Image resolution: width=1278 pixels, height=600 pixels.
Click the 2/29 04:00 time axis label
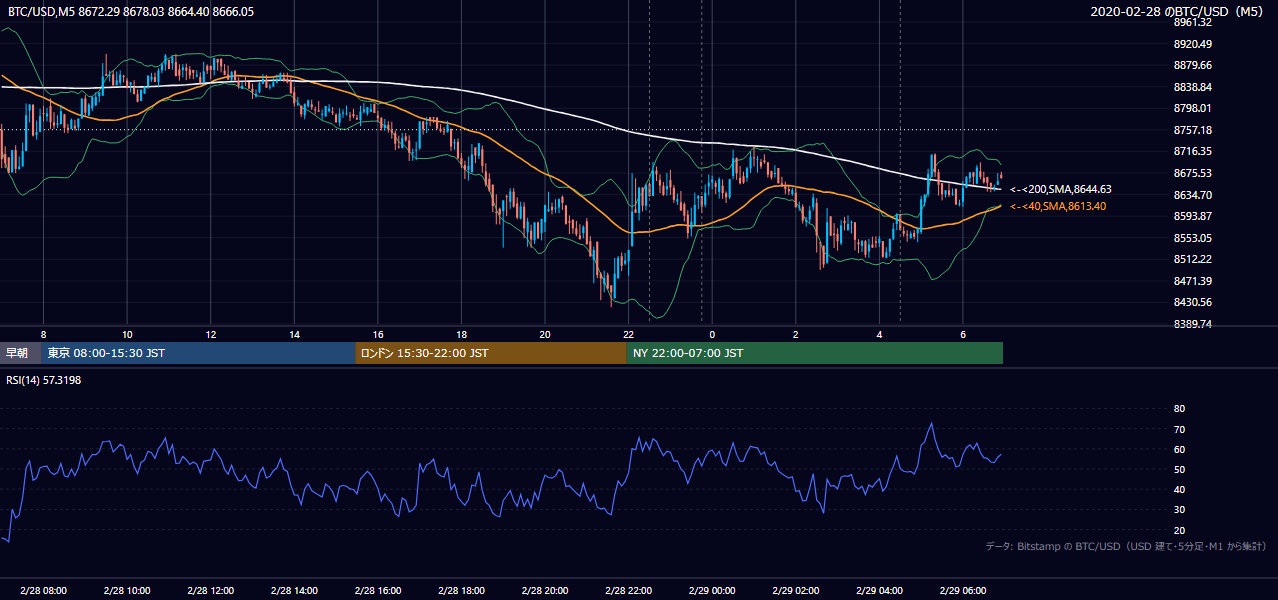(x=879, y=591)
